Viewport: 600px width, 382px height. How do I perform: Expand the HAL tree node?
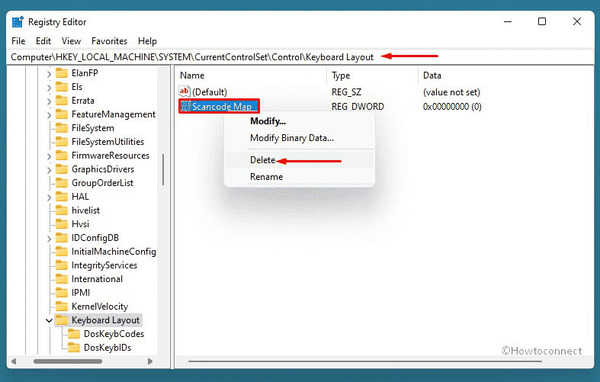49,197
